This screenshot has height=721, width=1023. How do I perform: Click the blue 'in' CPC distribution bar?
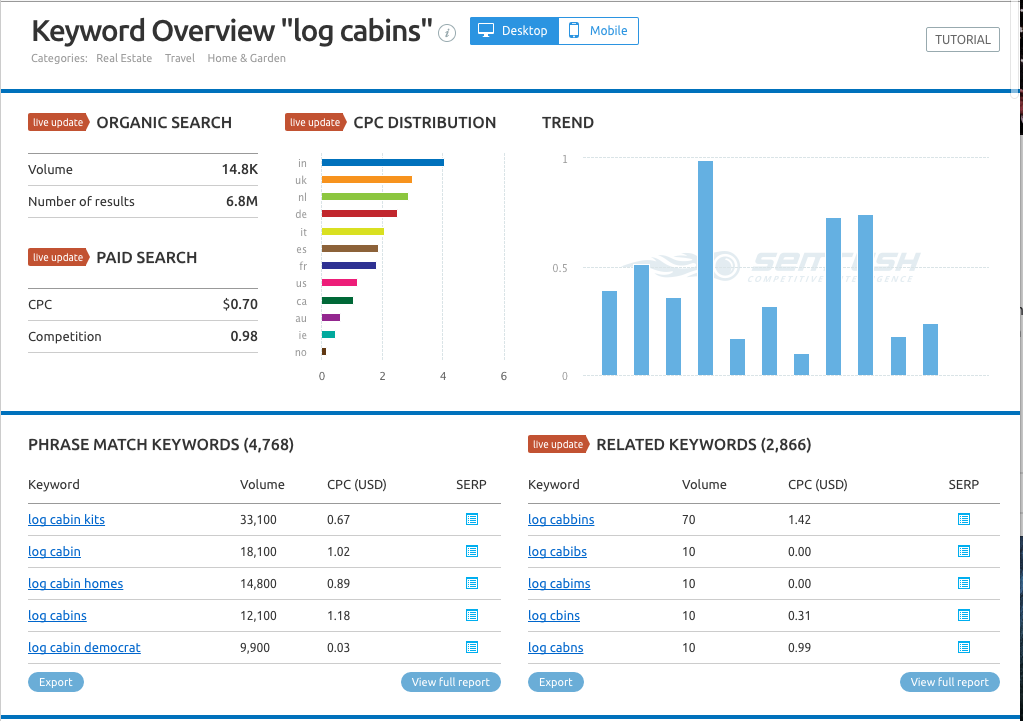[x=382, y=162]
